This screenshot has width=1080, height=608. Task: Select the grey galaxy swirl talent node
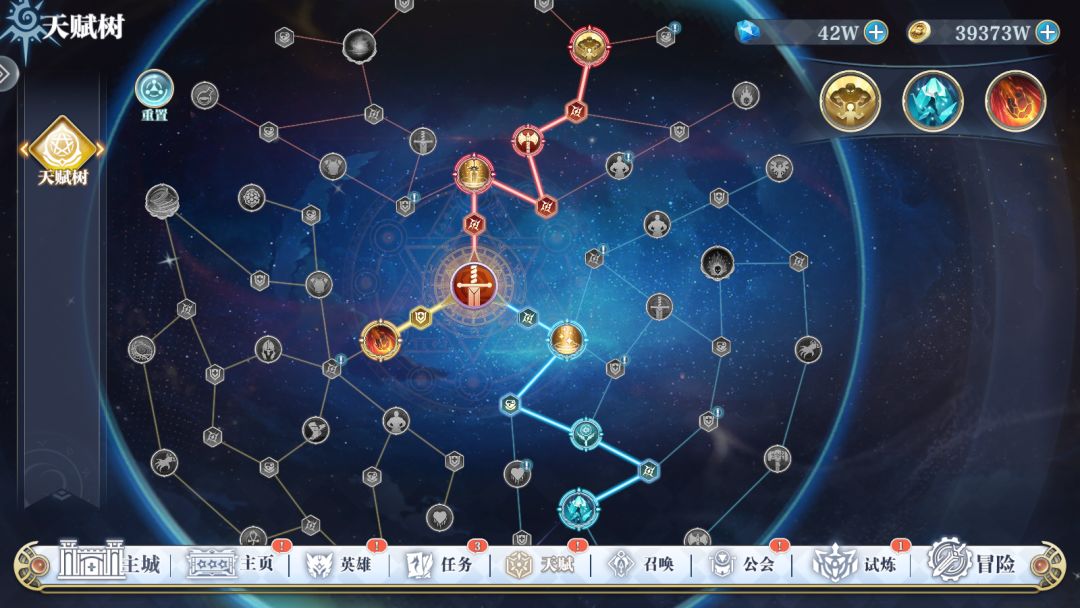pyautogui.click(x=359, y=46)
